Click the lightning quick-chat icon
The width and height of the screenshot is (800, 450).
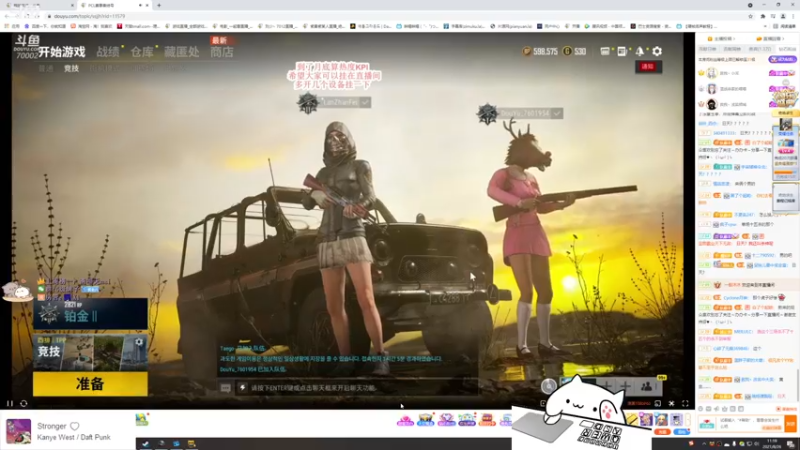[x=242, y=388]
